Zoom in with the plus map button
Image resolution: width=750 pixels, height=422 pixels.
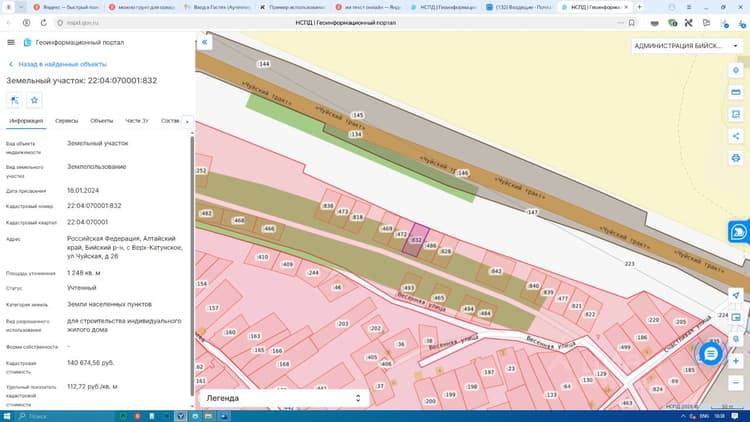pyautogui.click(x=736, y=361)
